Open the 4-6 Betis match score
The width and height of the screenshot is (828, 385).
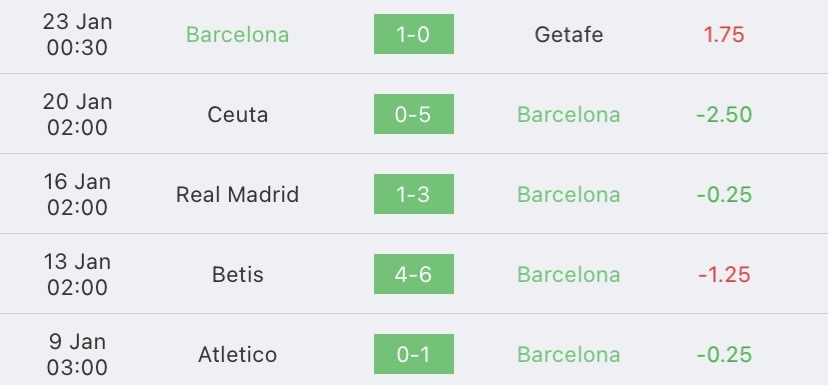tap(413, 274)
